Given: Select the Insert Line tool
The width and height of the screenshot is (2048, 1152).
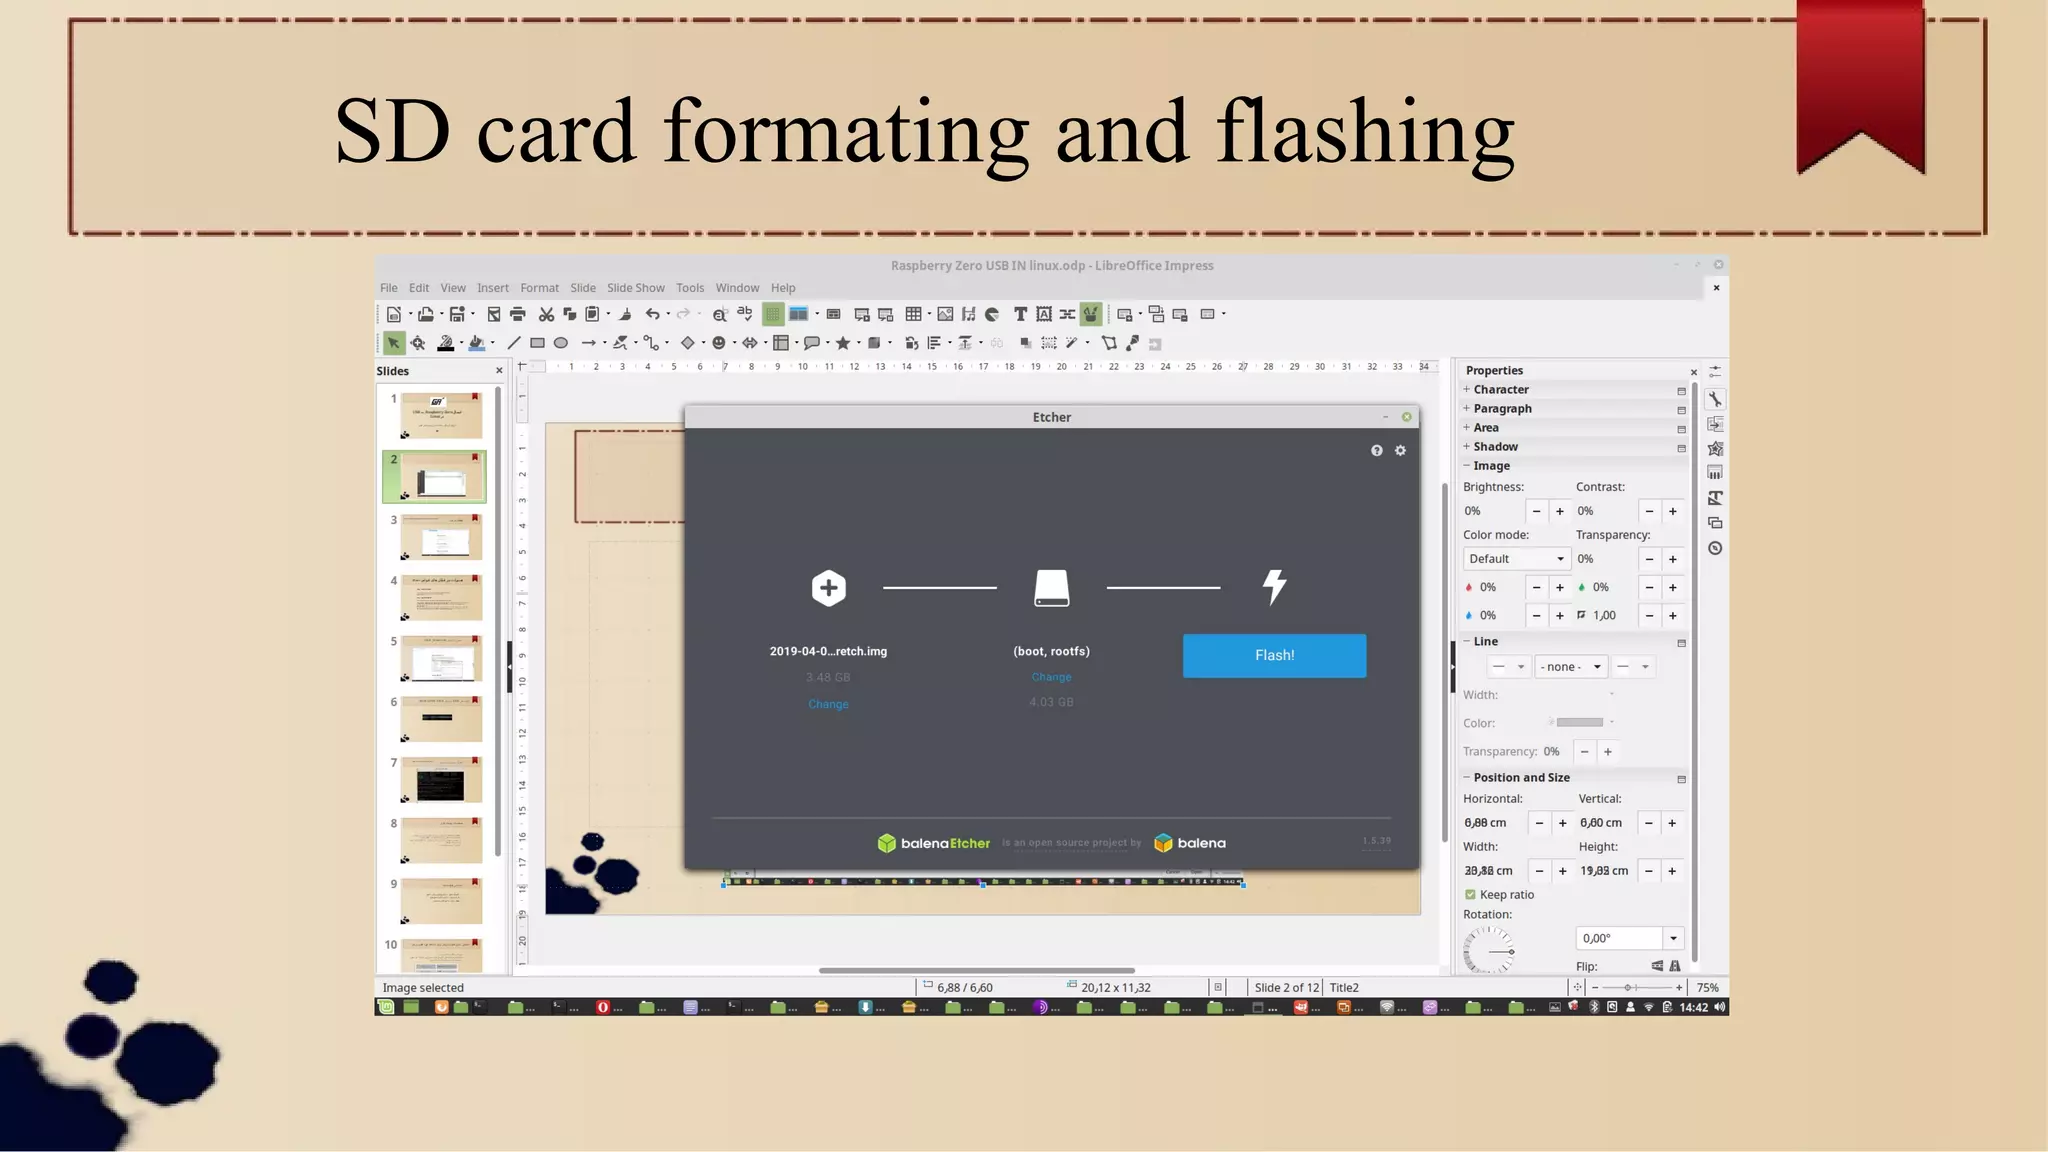Looking at the screenshot, I should 514,343.
